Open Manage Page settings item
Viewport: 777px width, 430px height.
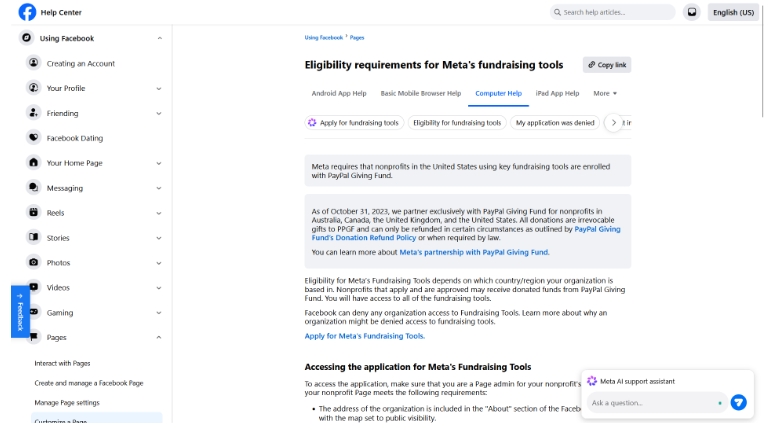[x=67, y=402]
